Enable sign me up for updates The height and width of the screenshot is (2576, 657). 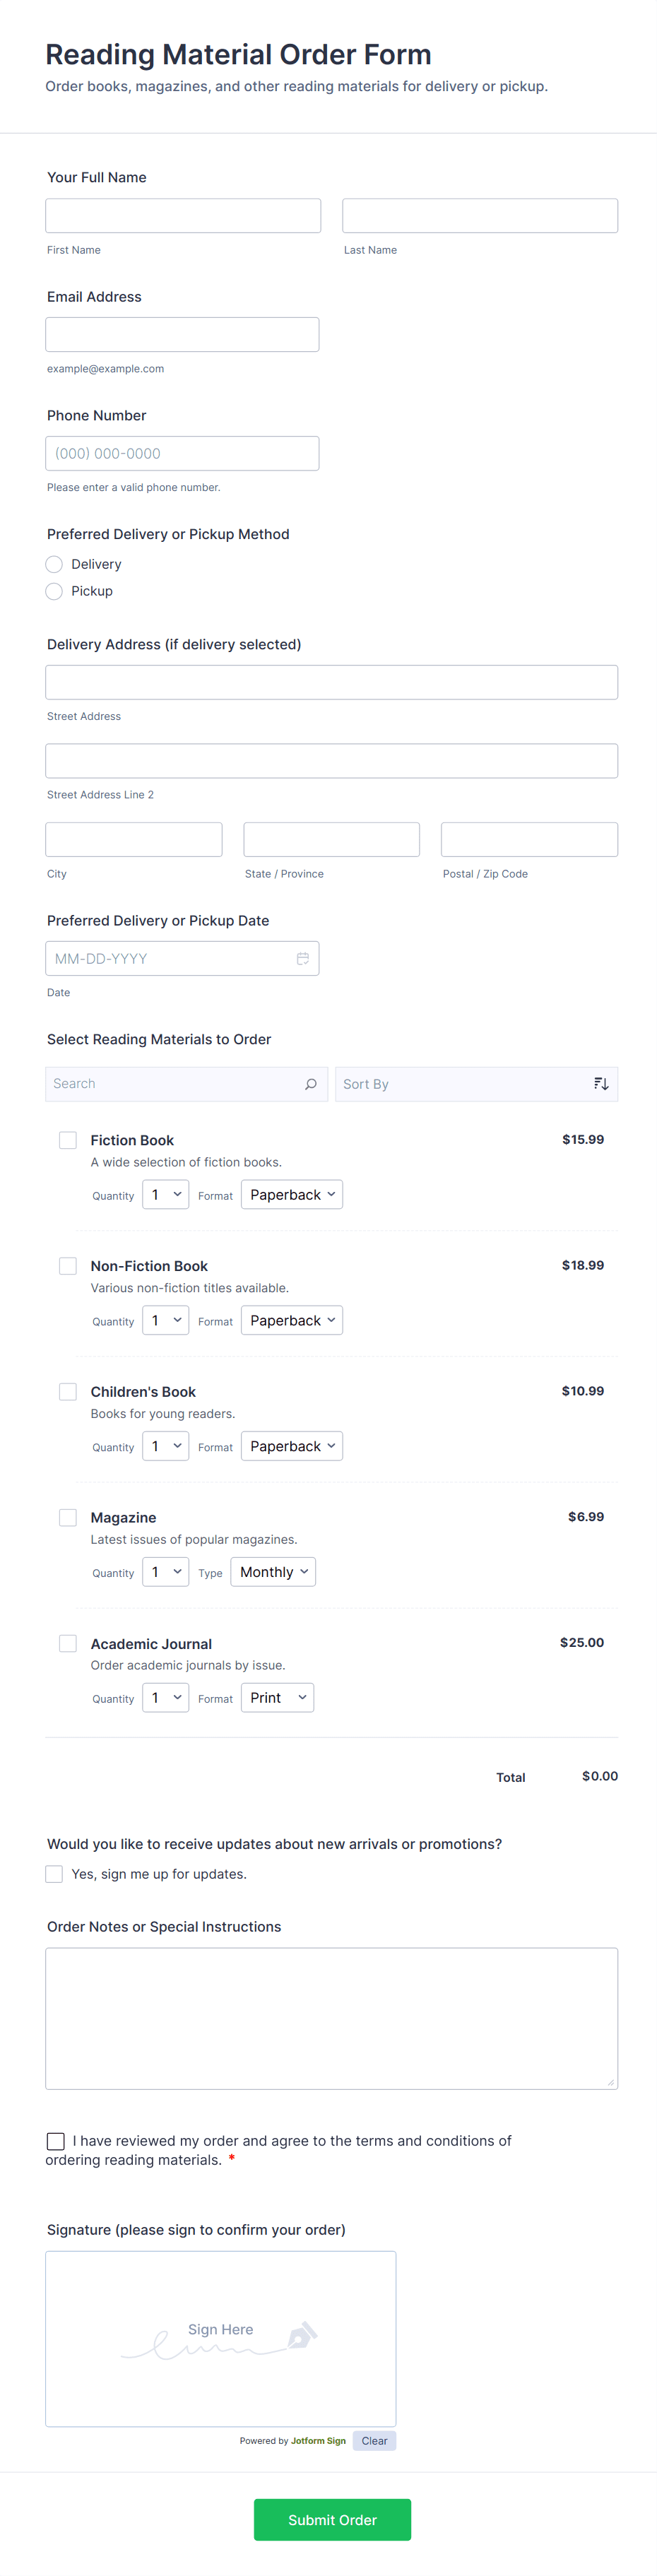(54, 1874)
